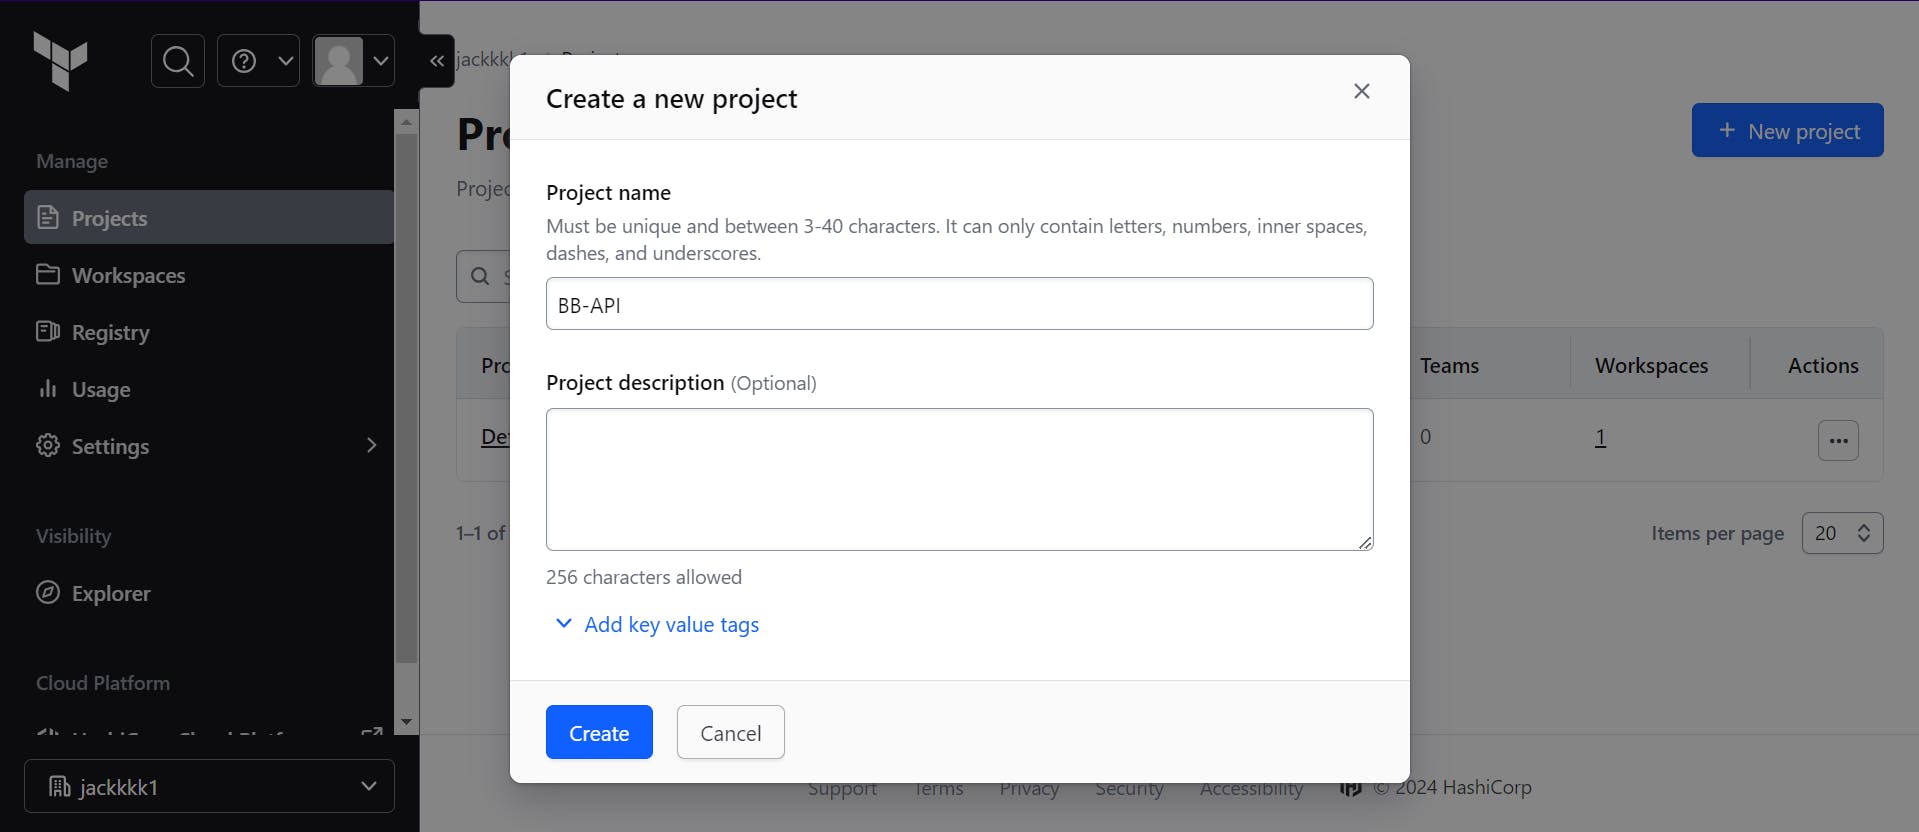
Task: Open the Security footer link
Action: [1129, 788]
